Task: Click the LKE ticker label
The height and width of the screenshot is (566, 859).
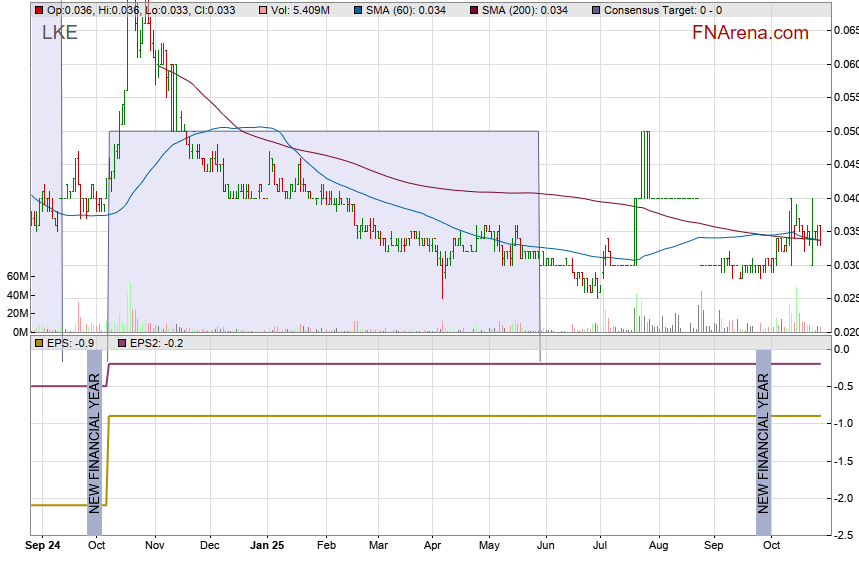Action: [60, 33]
